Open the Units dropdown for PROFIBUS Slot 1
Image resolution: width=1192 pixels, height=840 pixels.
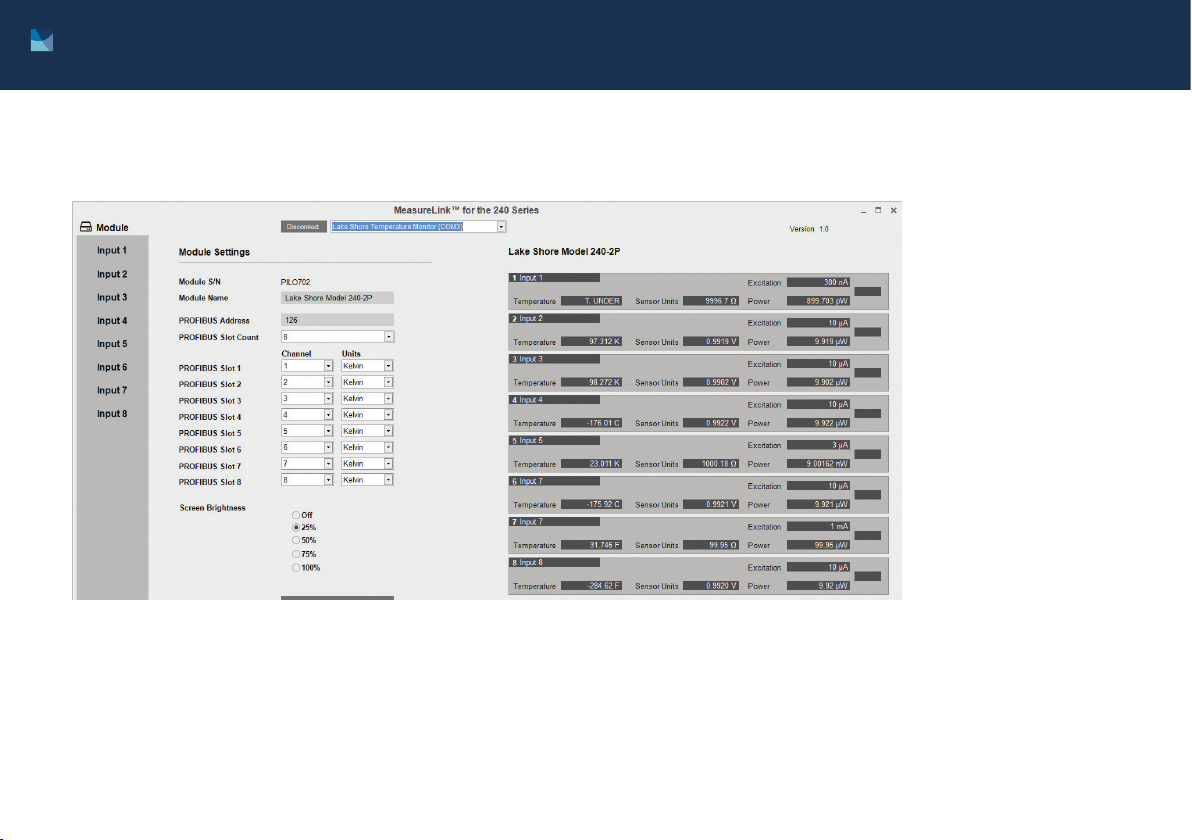point(388,366)
